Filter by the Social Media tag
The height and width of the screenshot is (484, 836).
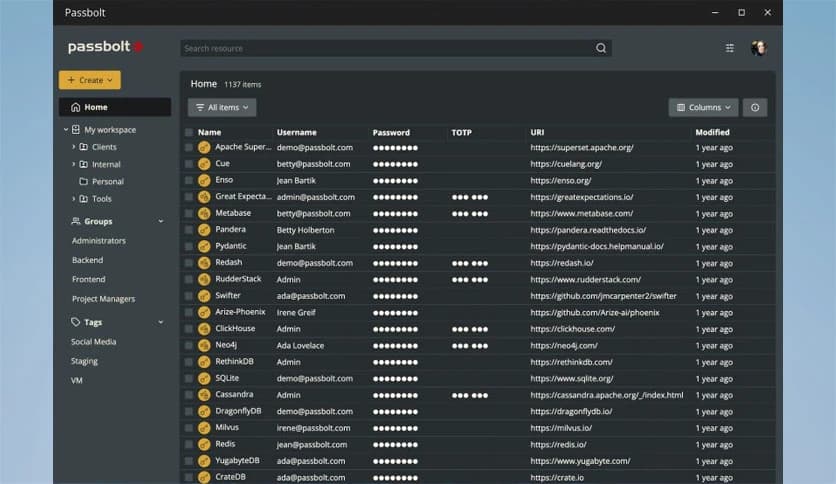(x=93, y=342)
